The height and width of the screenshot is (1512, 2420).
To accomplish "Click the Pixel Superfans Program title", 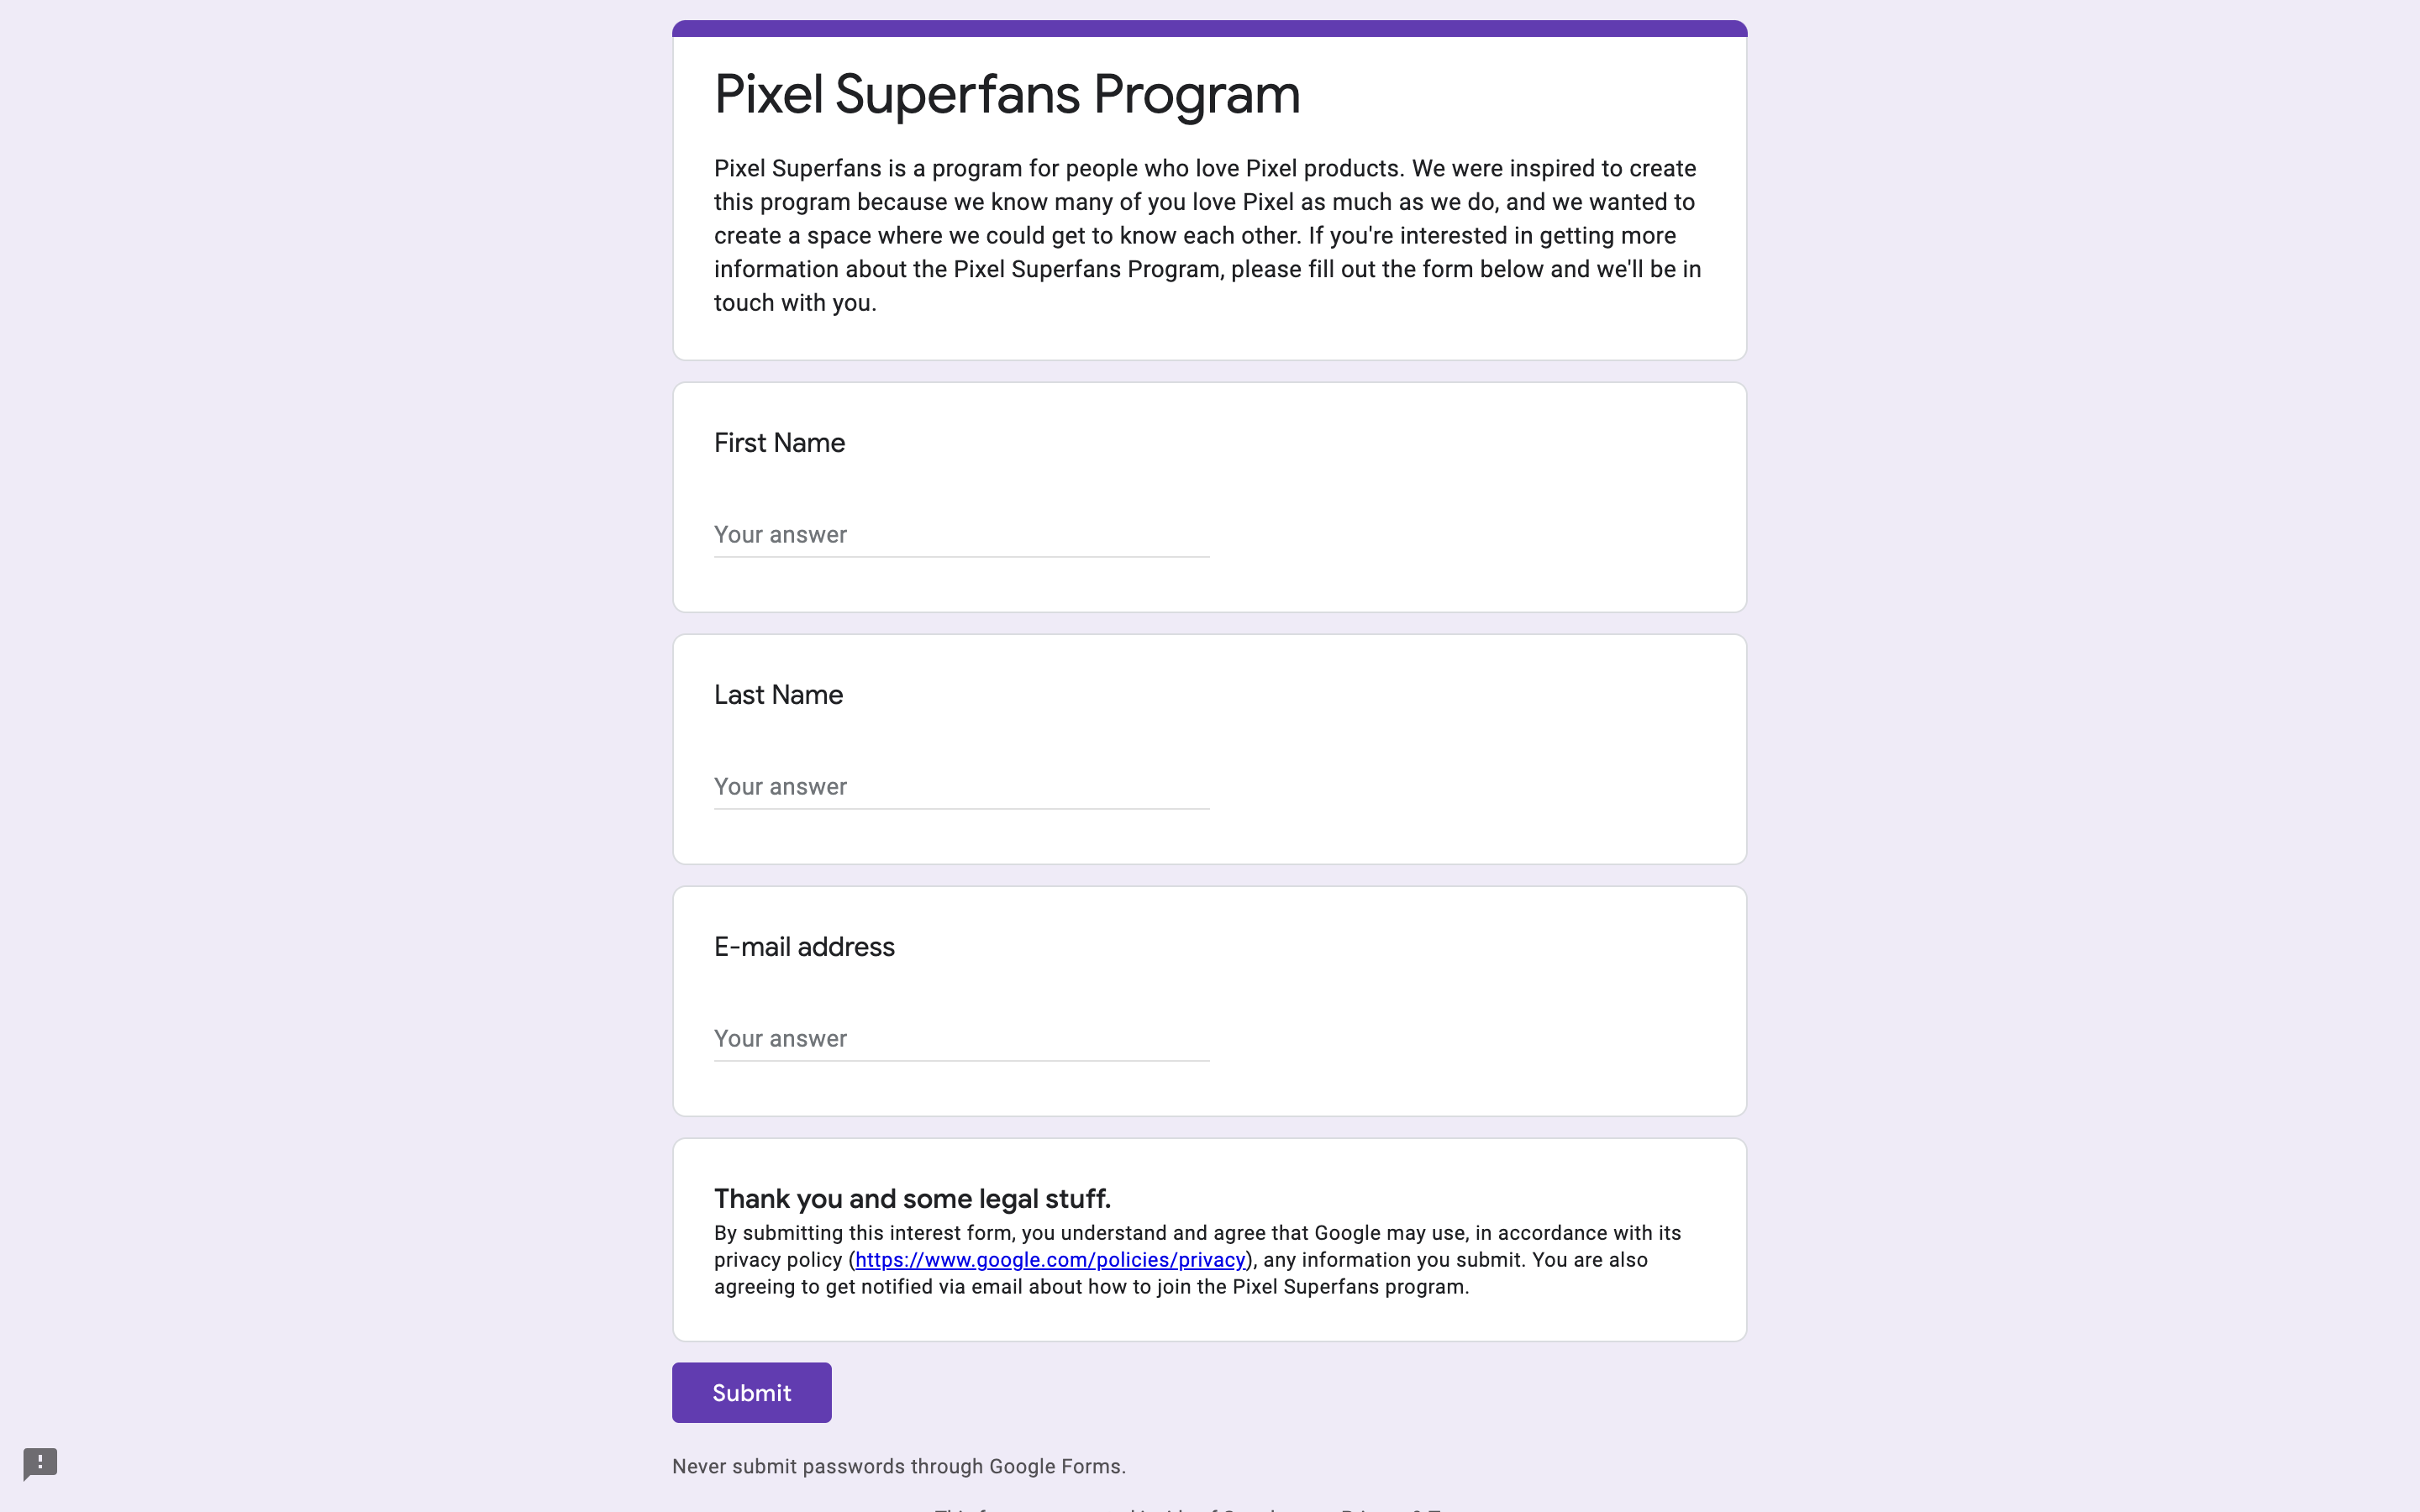I will tap(1006, 95).
